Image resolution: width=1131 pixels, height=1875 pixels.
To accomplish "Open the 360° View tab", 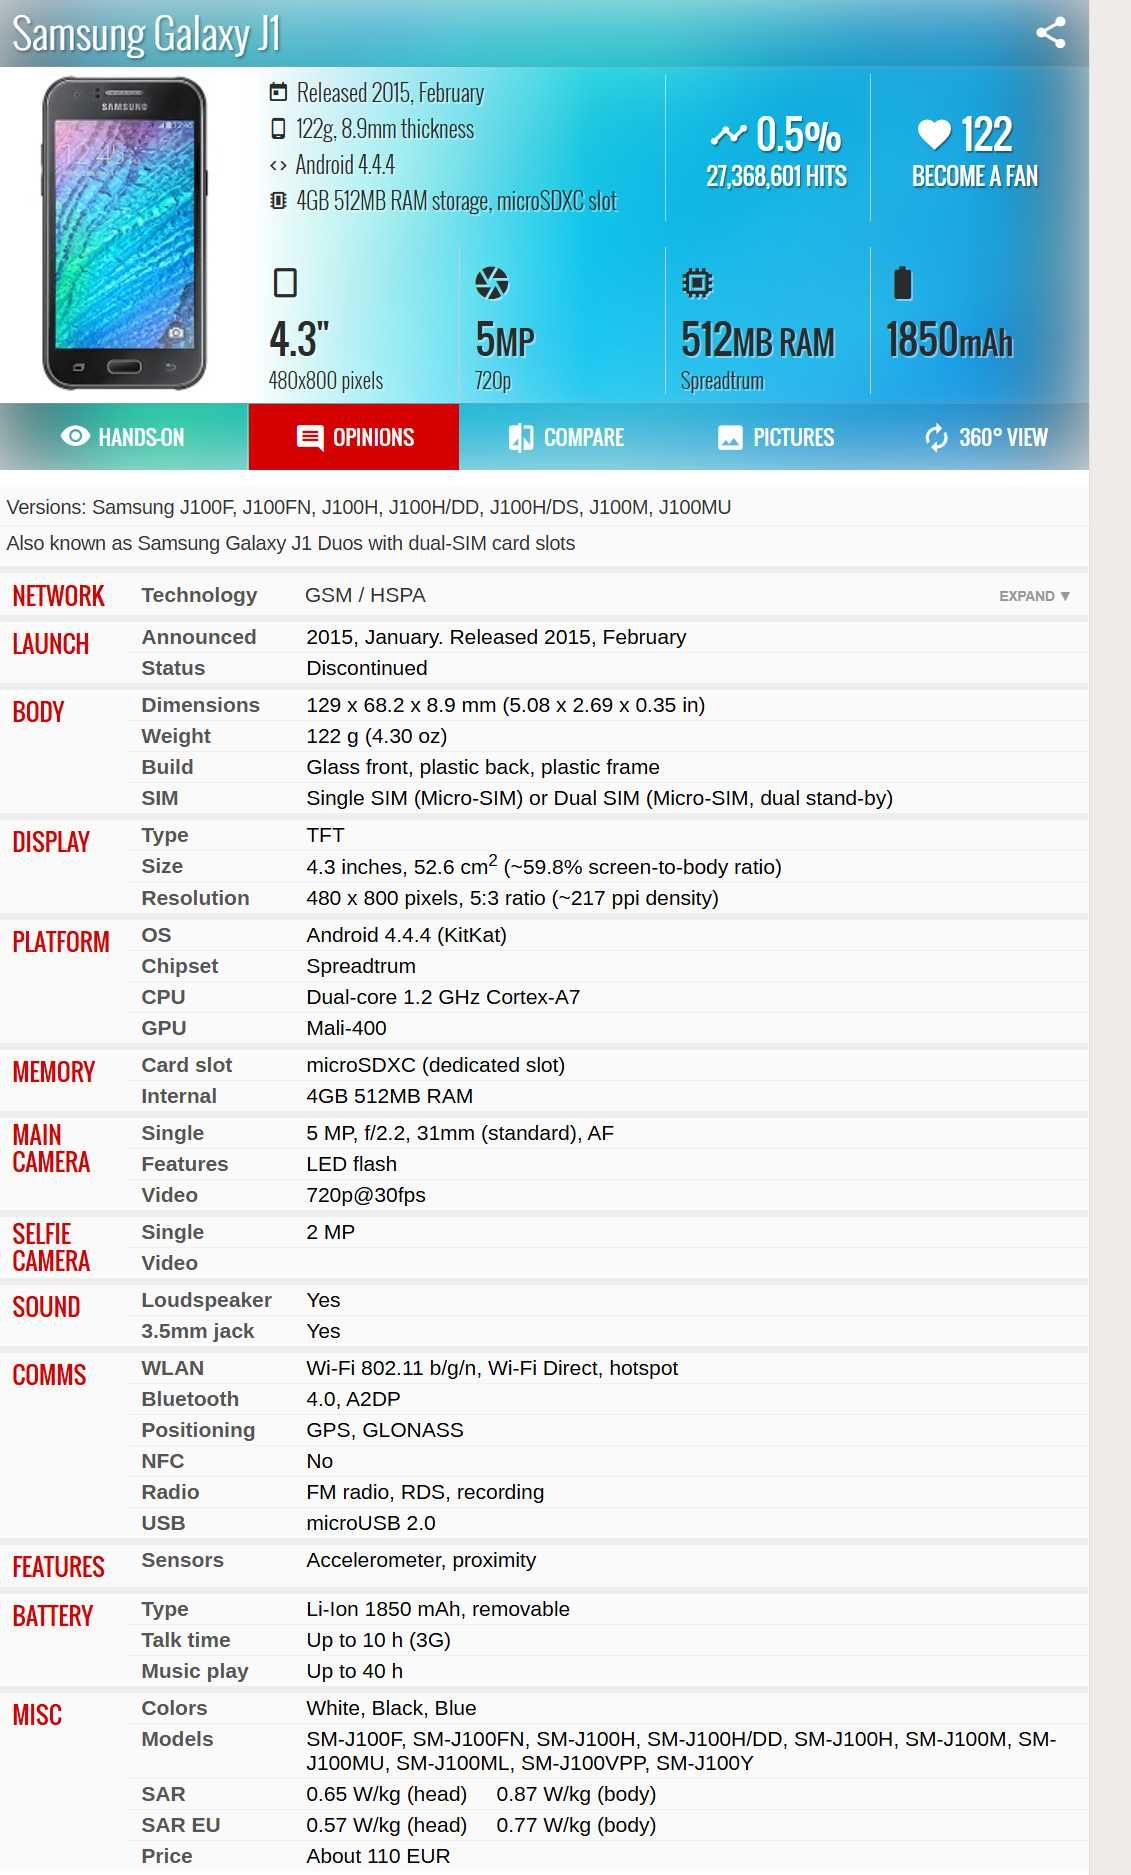I will point(985,437).
